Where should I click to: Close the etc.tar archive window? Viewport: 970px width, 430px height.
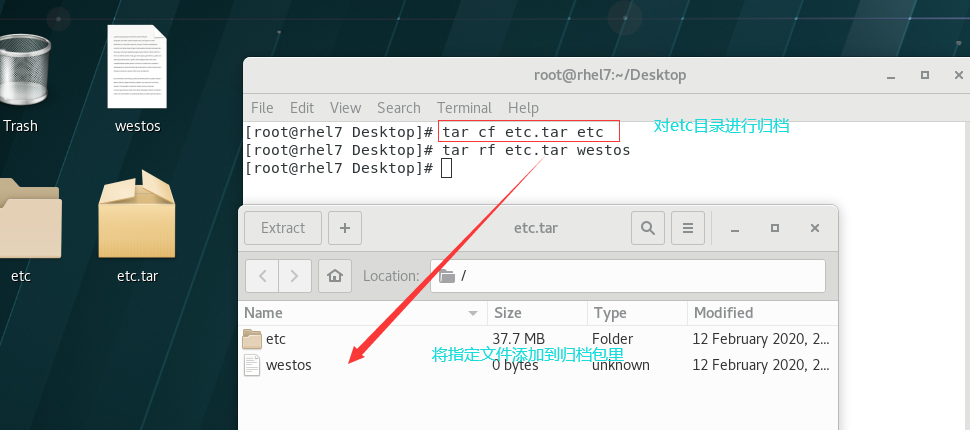815,228
